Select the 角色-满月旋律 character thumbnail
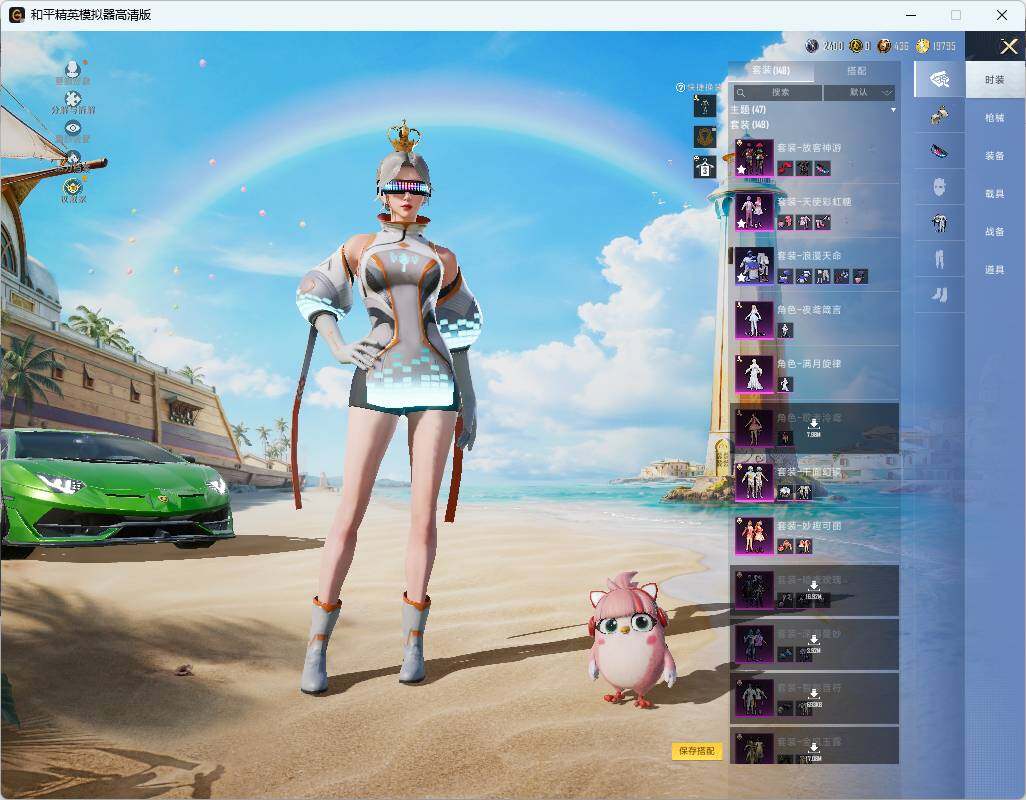The height and width of the screenshot is (800, 1026). point(754,374)
